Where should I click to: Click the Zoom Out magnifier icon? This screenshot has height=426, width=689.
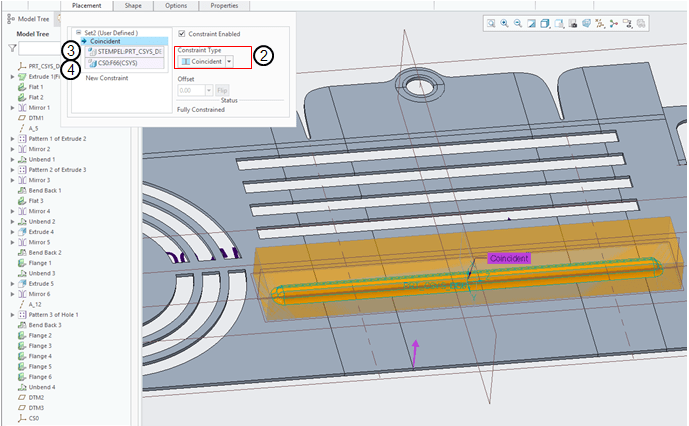pos(517,23)
